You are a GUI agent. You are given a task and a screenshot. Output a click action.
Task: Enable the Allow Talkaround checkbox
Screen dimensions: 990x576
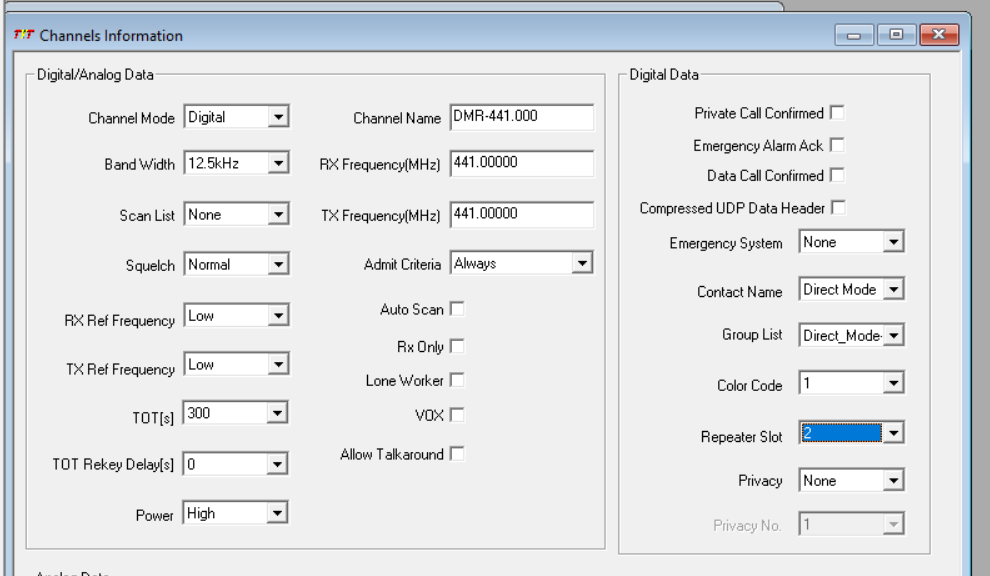(457, 454)
